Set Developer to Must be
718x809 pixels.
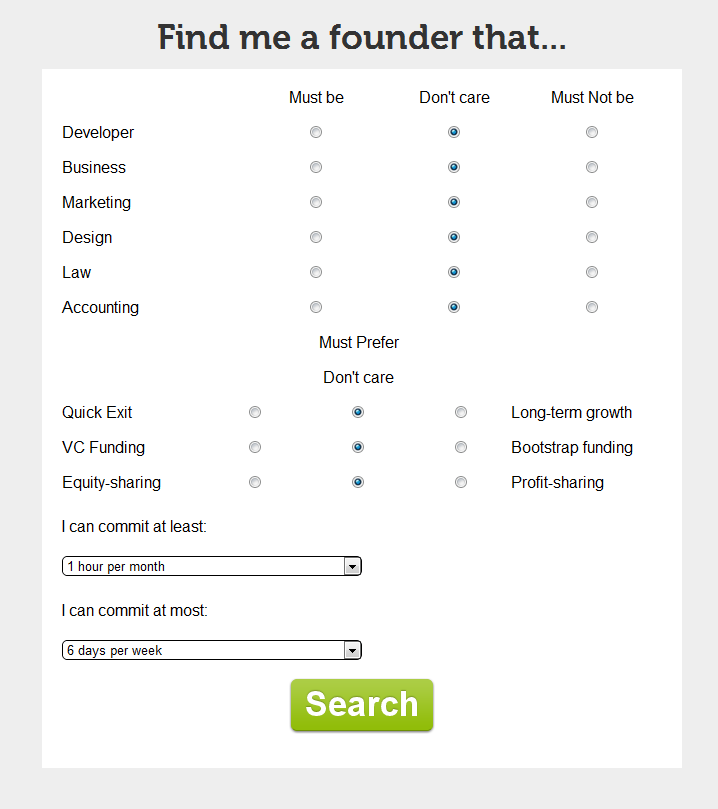(x=316, y=132)
